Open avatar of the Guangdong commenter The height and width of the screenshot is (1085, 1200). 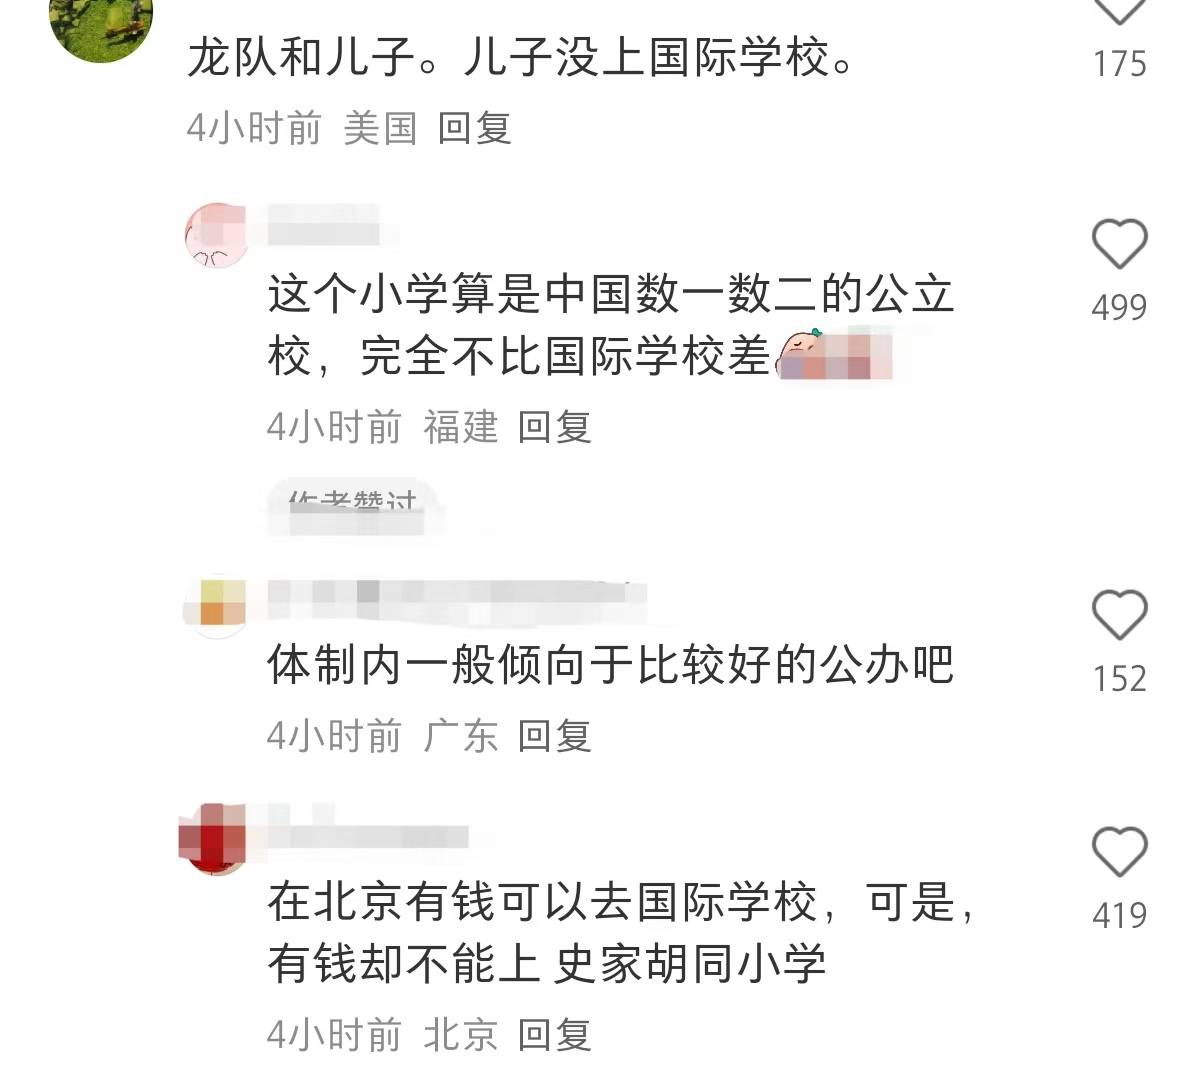tap(216, 605)
